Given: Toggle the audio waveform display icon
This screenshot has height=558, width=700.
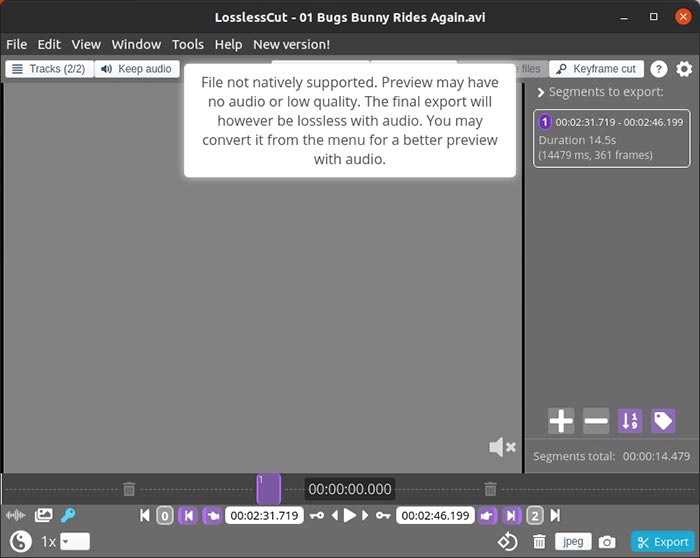Looking at the screenshot, I should click(x=16, y=516).
